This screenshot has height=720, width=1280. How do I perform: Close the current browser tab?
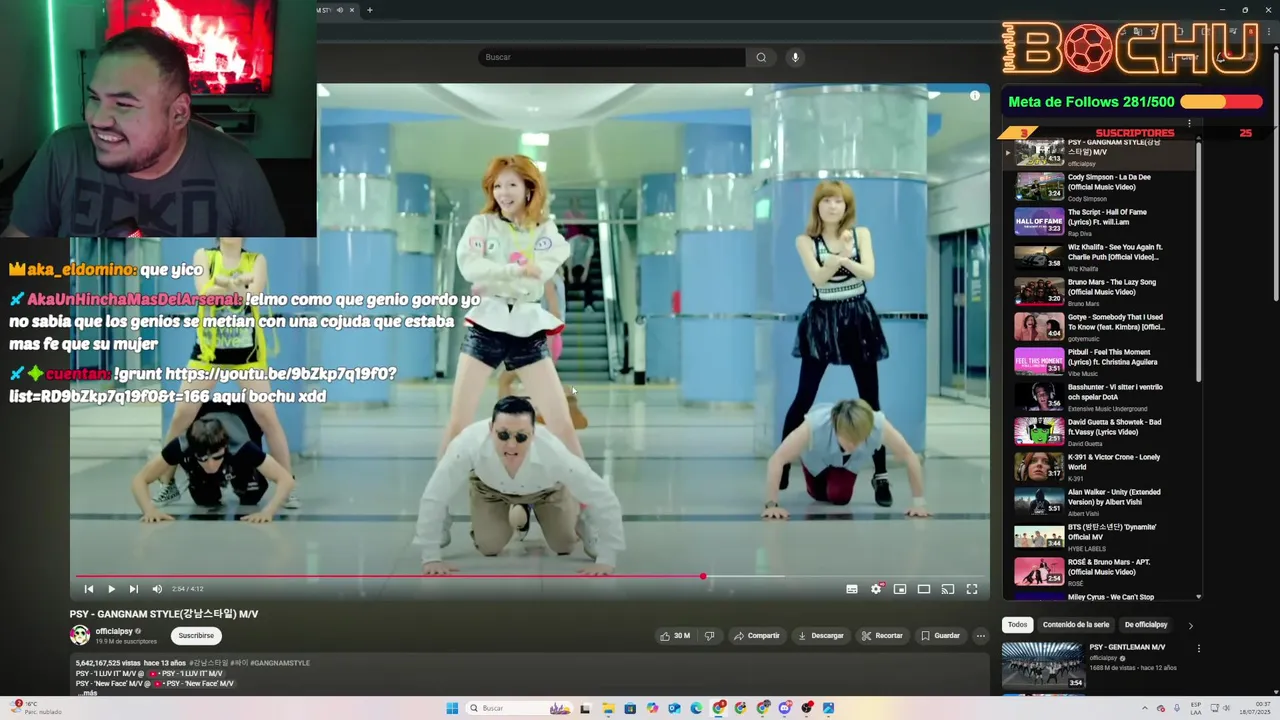click(x=352, y=10)
